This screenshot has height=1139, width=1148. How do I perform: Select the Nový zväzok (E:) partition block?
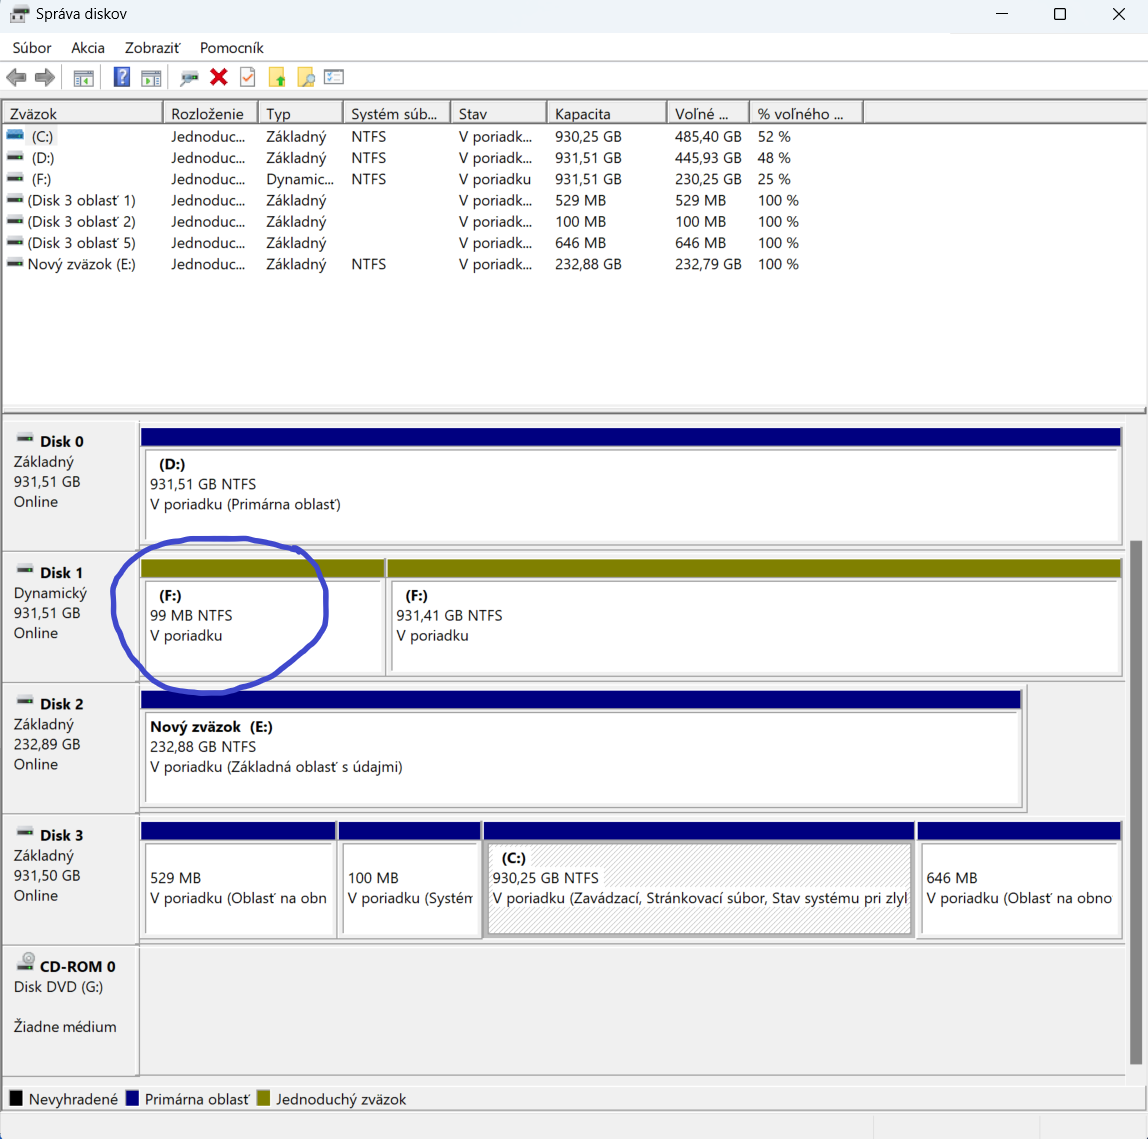click(581, 748)
